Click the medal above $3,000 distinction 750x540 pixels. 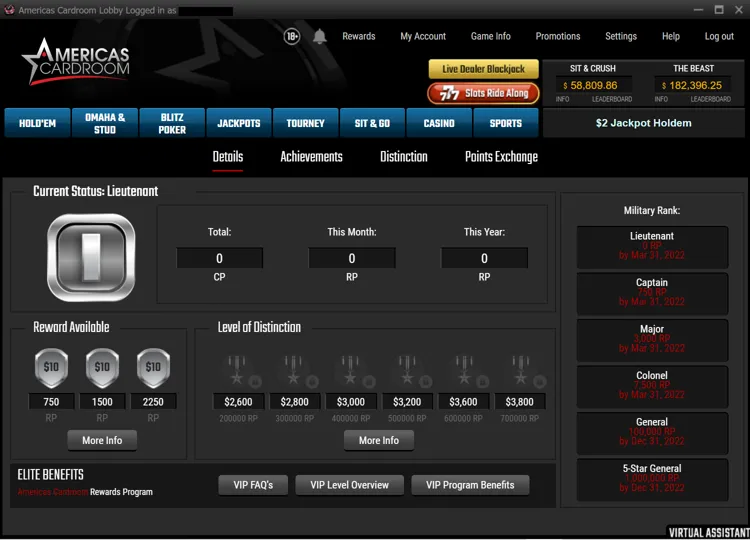click(x=351, y=371)
